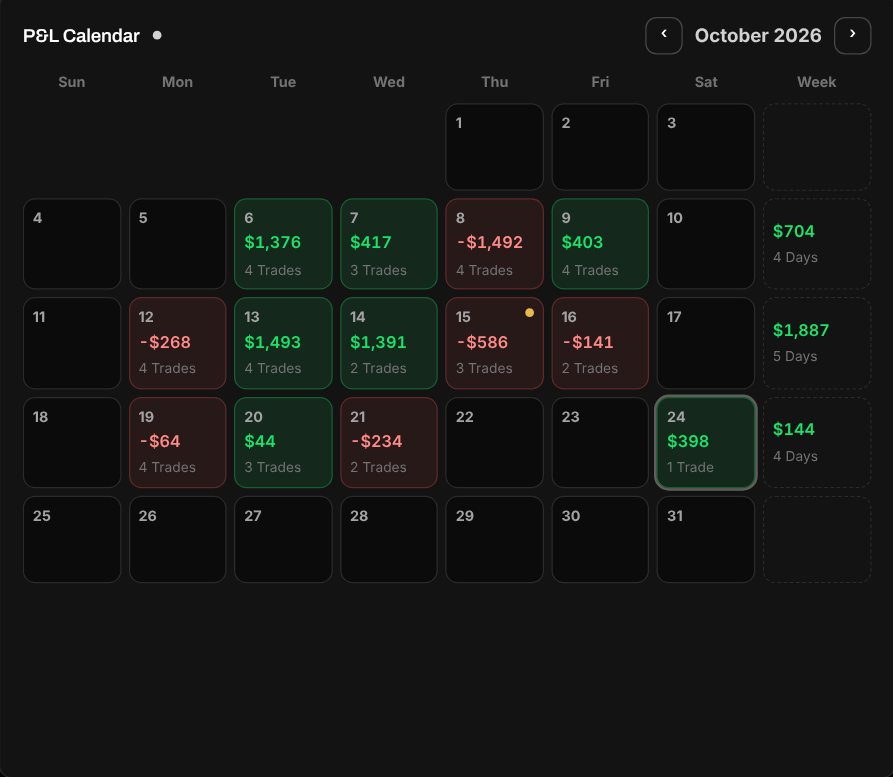View October 20 with $44 profit
The image size is (893, 777).
point(283,443)
